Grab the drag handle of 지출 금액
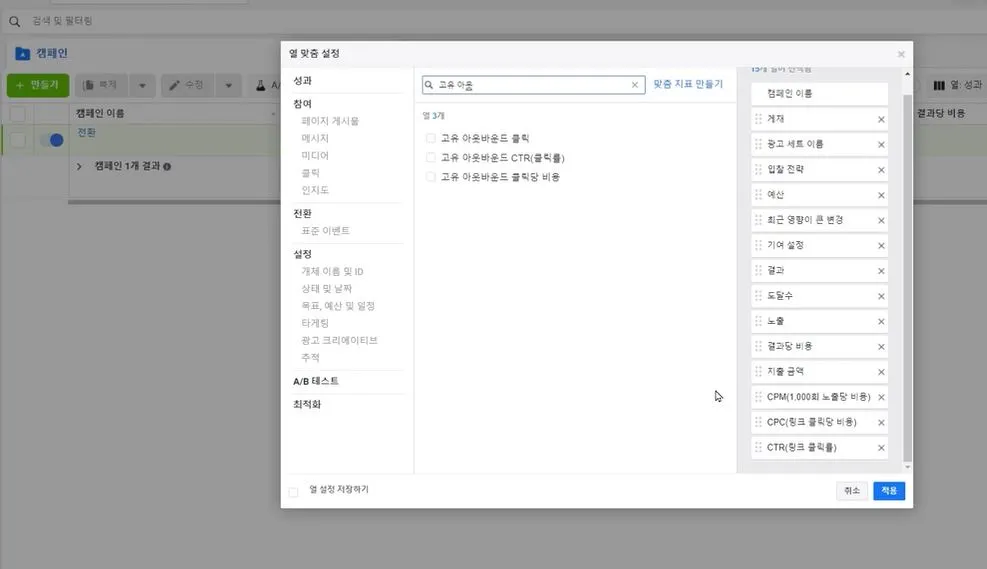987x569 pixels. [x=759, y=371]
